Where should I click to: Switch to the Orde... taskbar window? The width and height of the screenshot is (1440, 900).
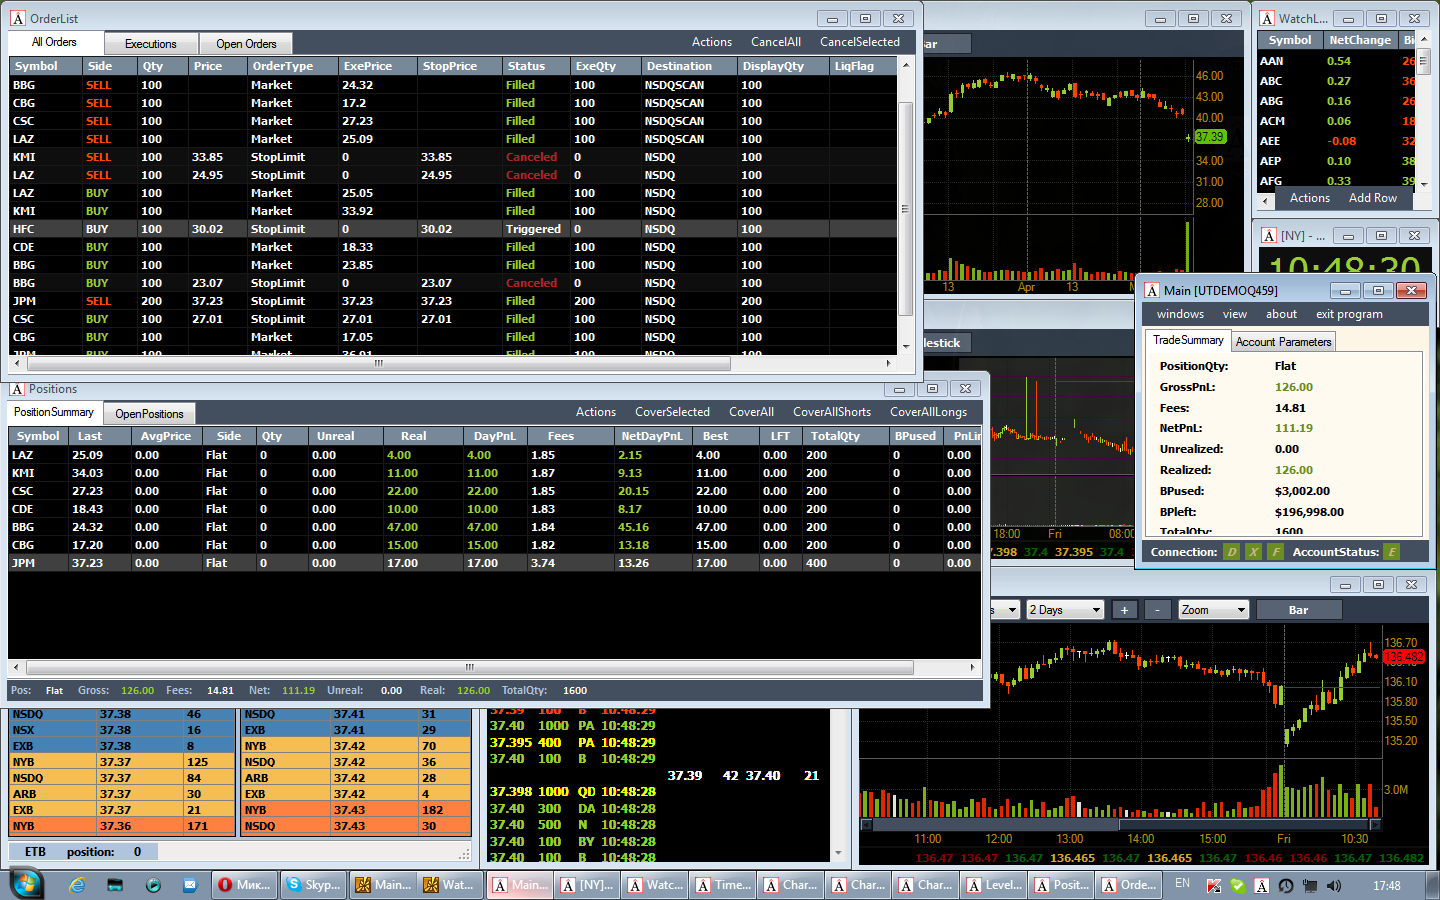[x=1129, y=885]
